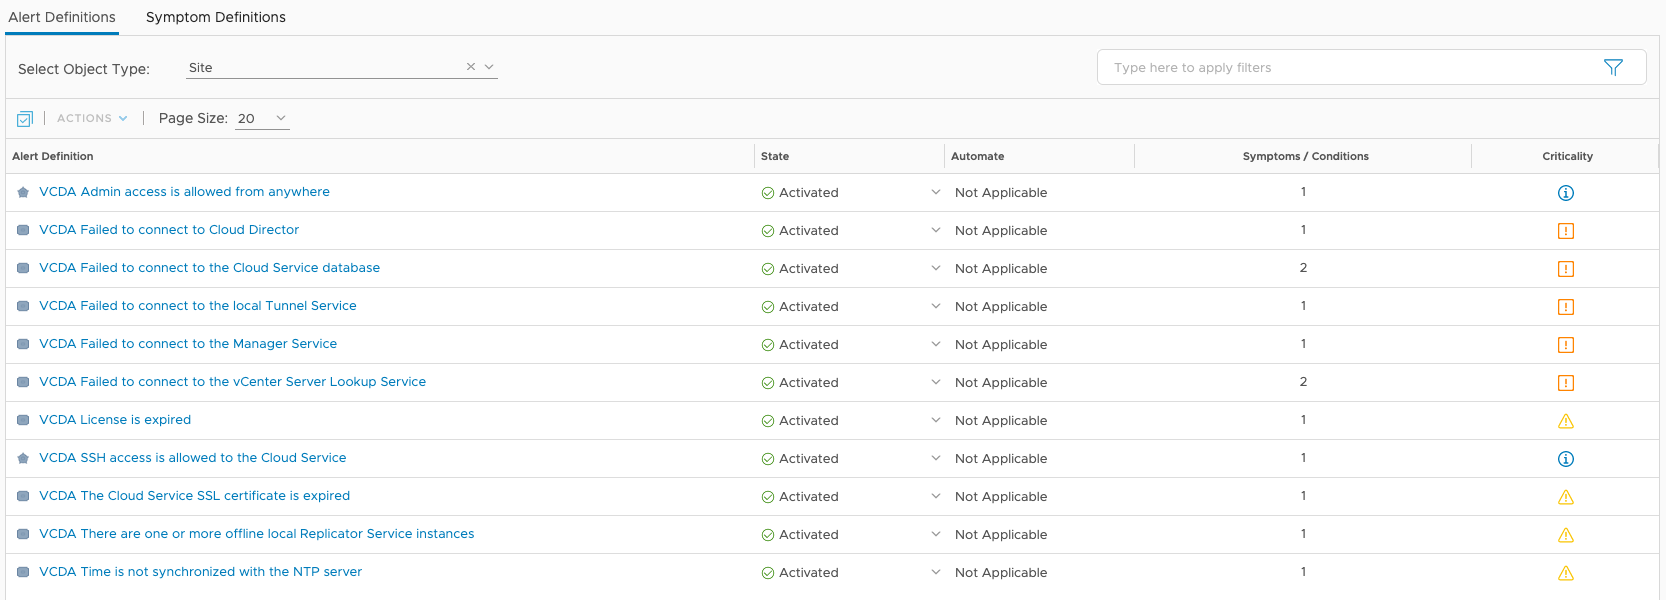Click the star icon beside VCDA SSH access
The image size is (1666, 600).
pyautogui.click(x=23, y=458)
